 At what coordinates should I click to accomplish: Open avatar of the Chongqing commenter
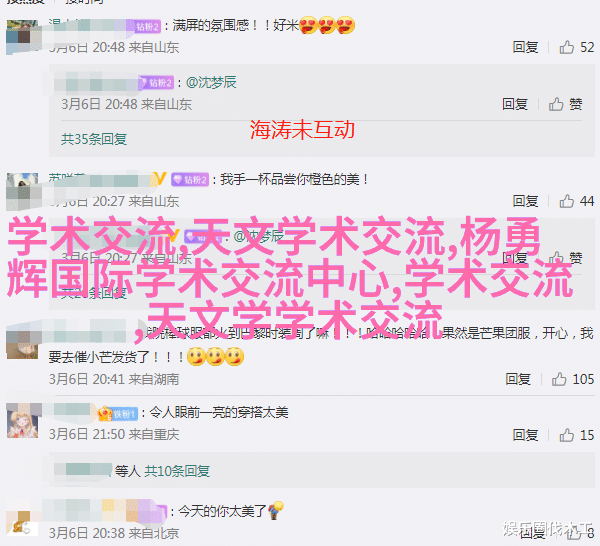coord(23,421)
